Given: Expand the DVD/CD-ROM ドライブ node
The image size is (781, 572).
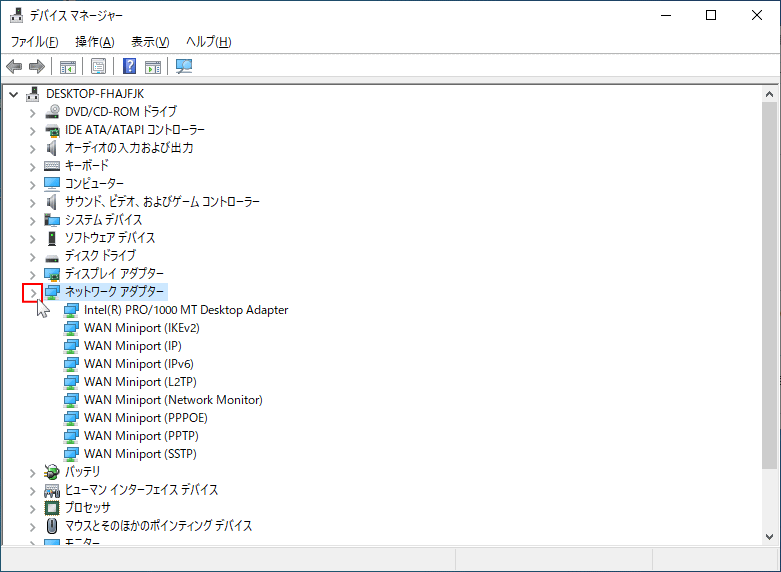Looking at the screenshot, I should click(33, 113).
